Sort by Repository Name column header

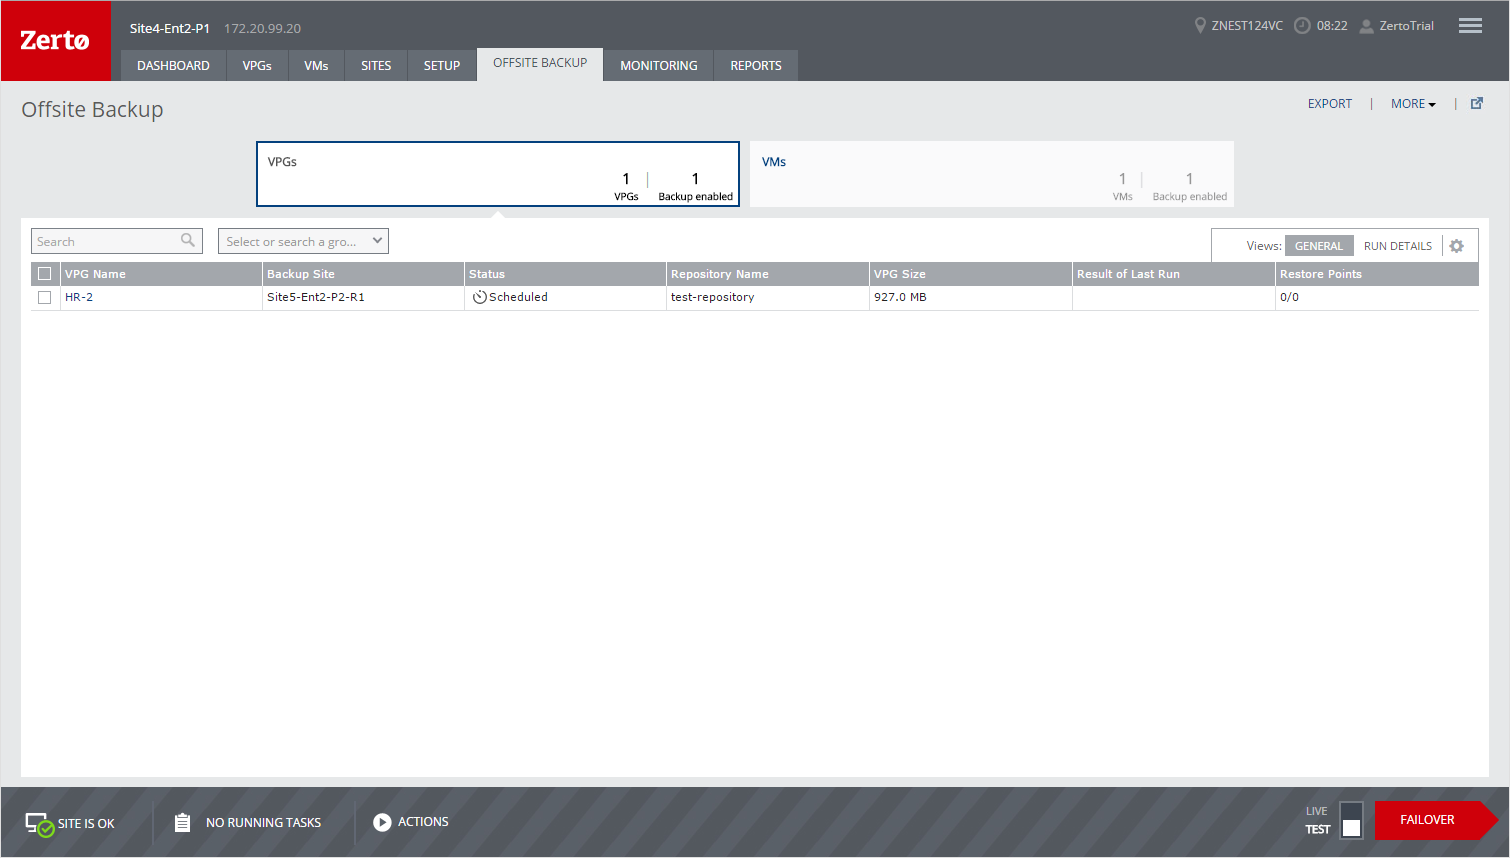[x=767, y=274]
